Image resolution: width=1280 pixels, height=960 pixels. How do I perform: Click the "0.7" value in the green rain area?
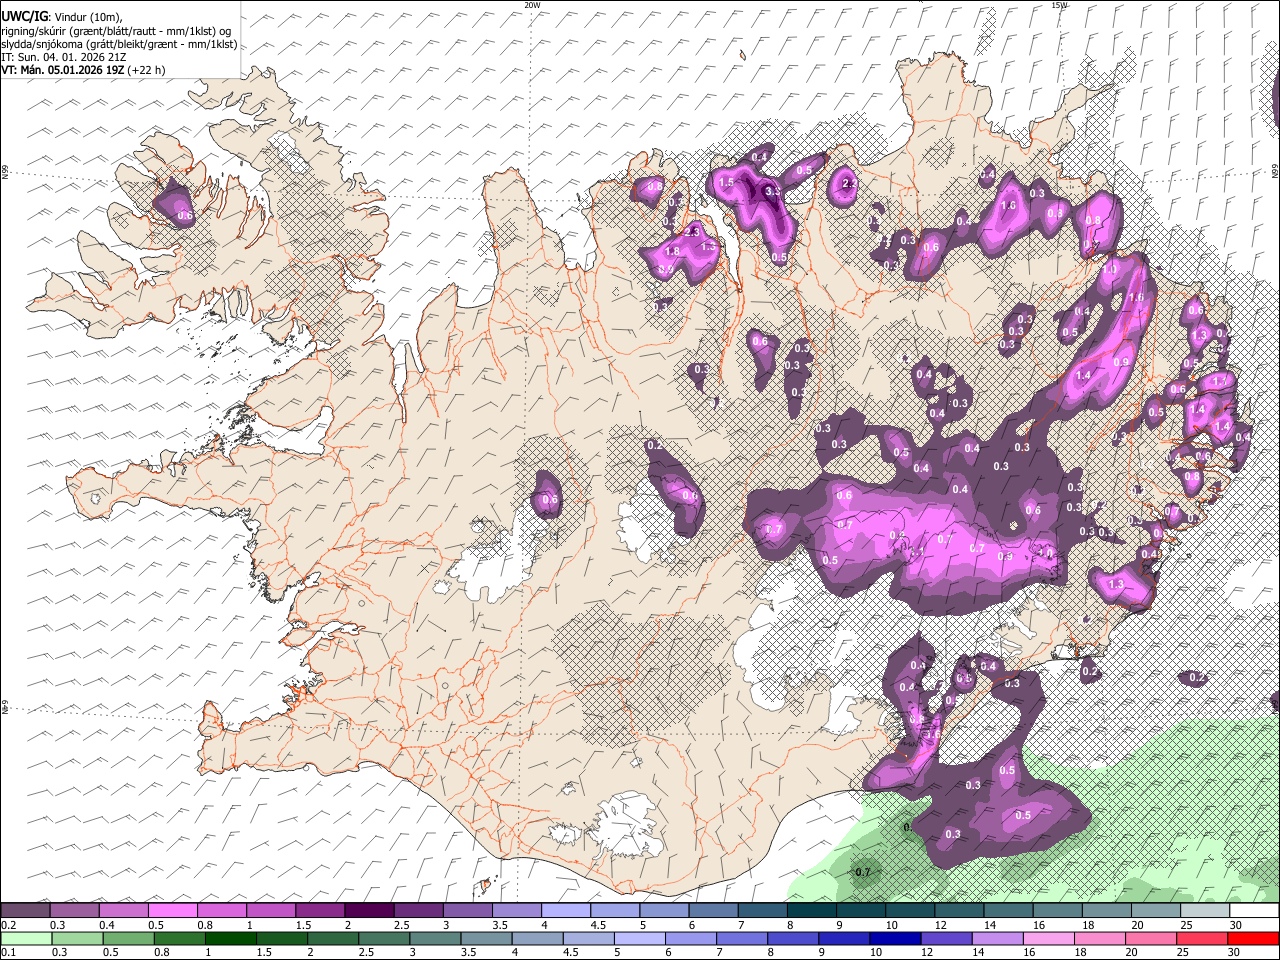coord(863,872)
